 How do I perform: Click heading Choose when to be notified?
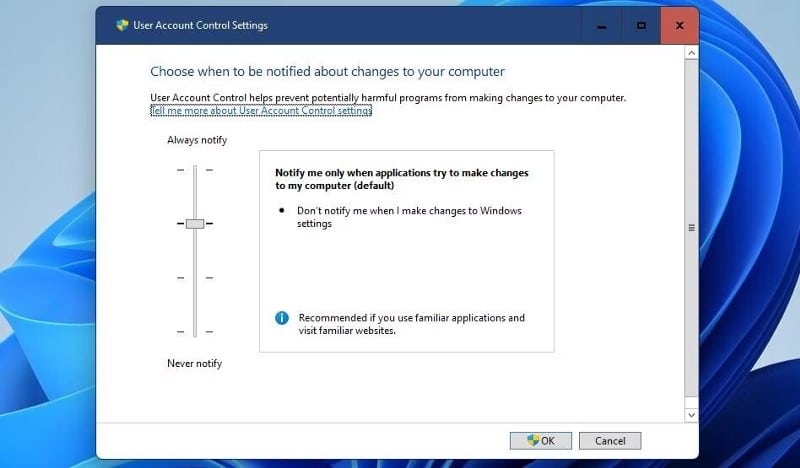pyautogui.click(x=328, y=71)
